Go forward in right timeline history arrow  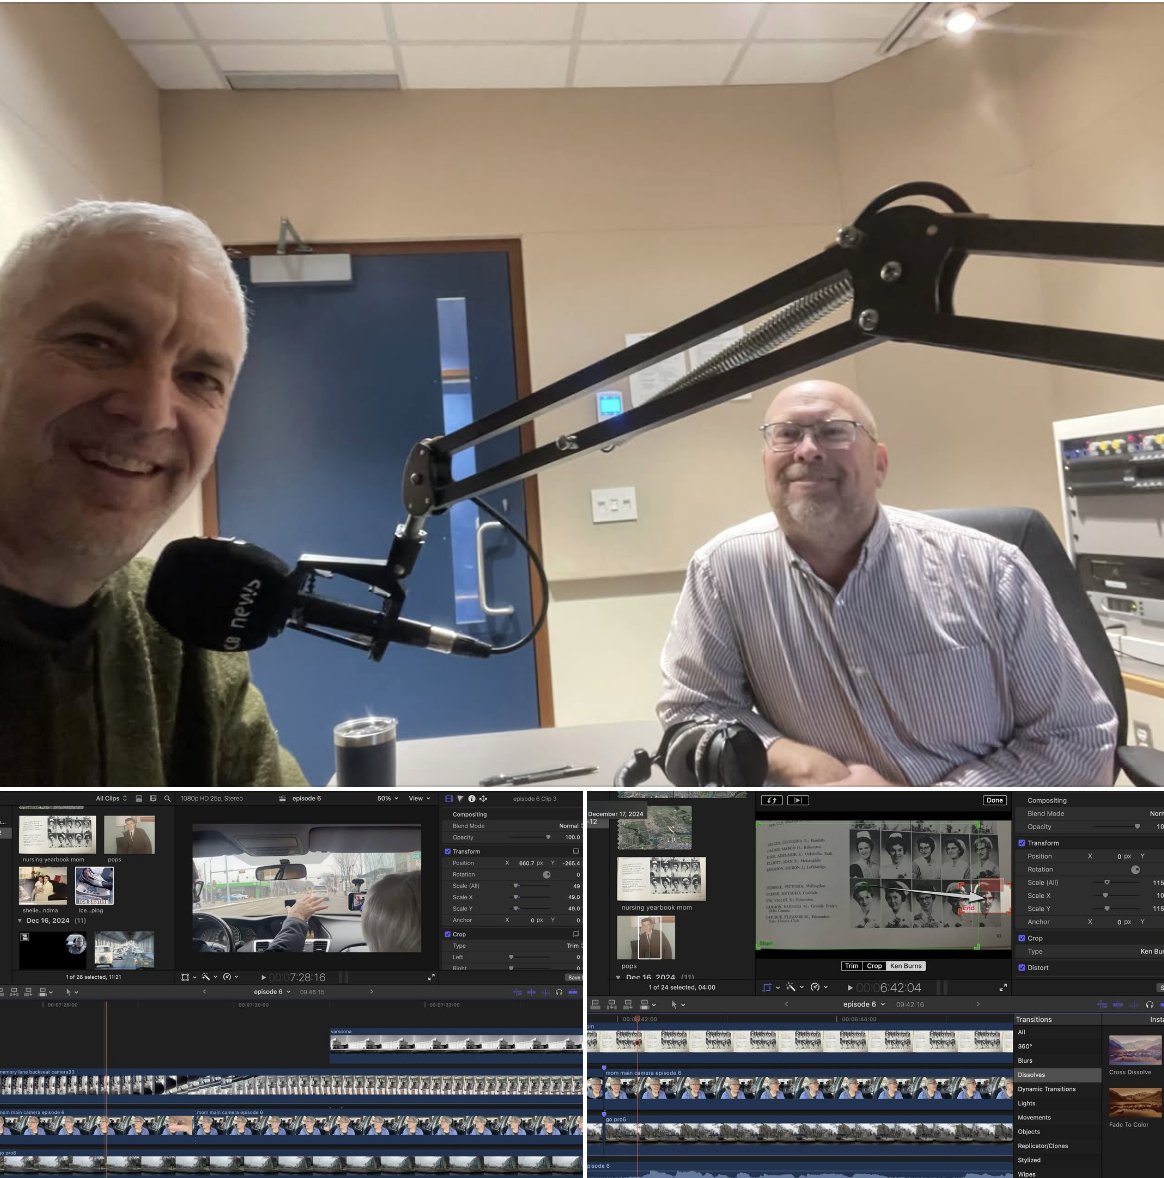[x=978, y=1004]
